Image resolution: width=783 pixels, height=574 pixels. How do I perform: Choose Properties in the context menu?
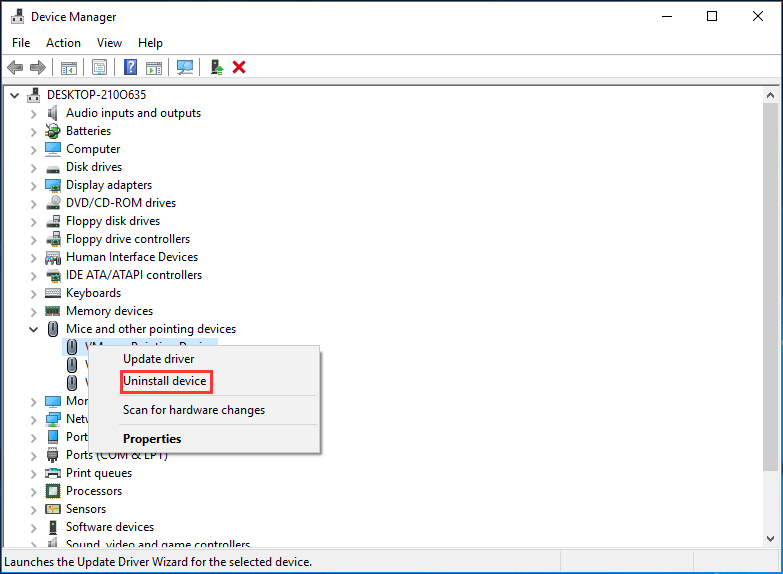point(152,438)
